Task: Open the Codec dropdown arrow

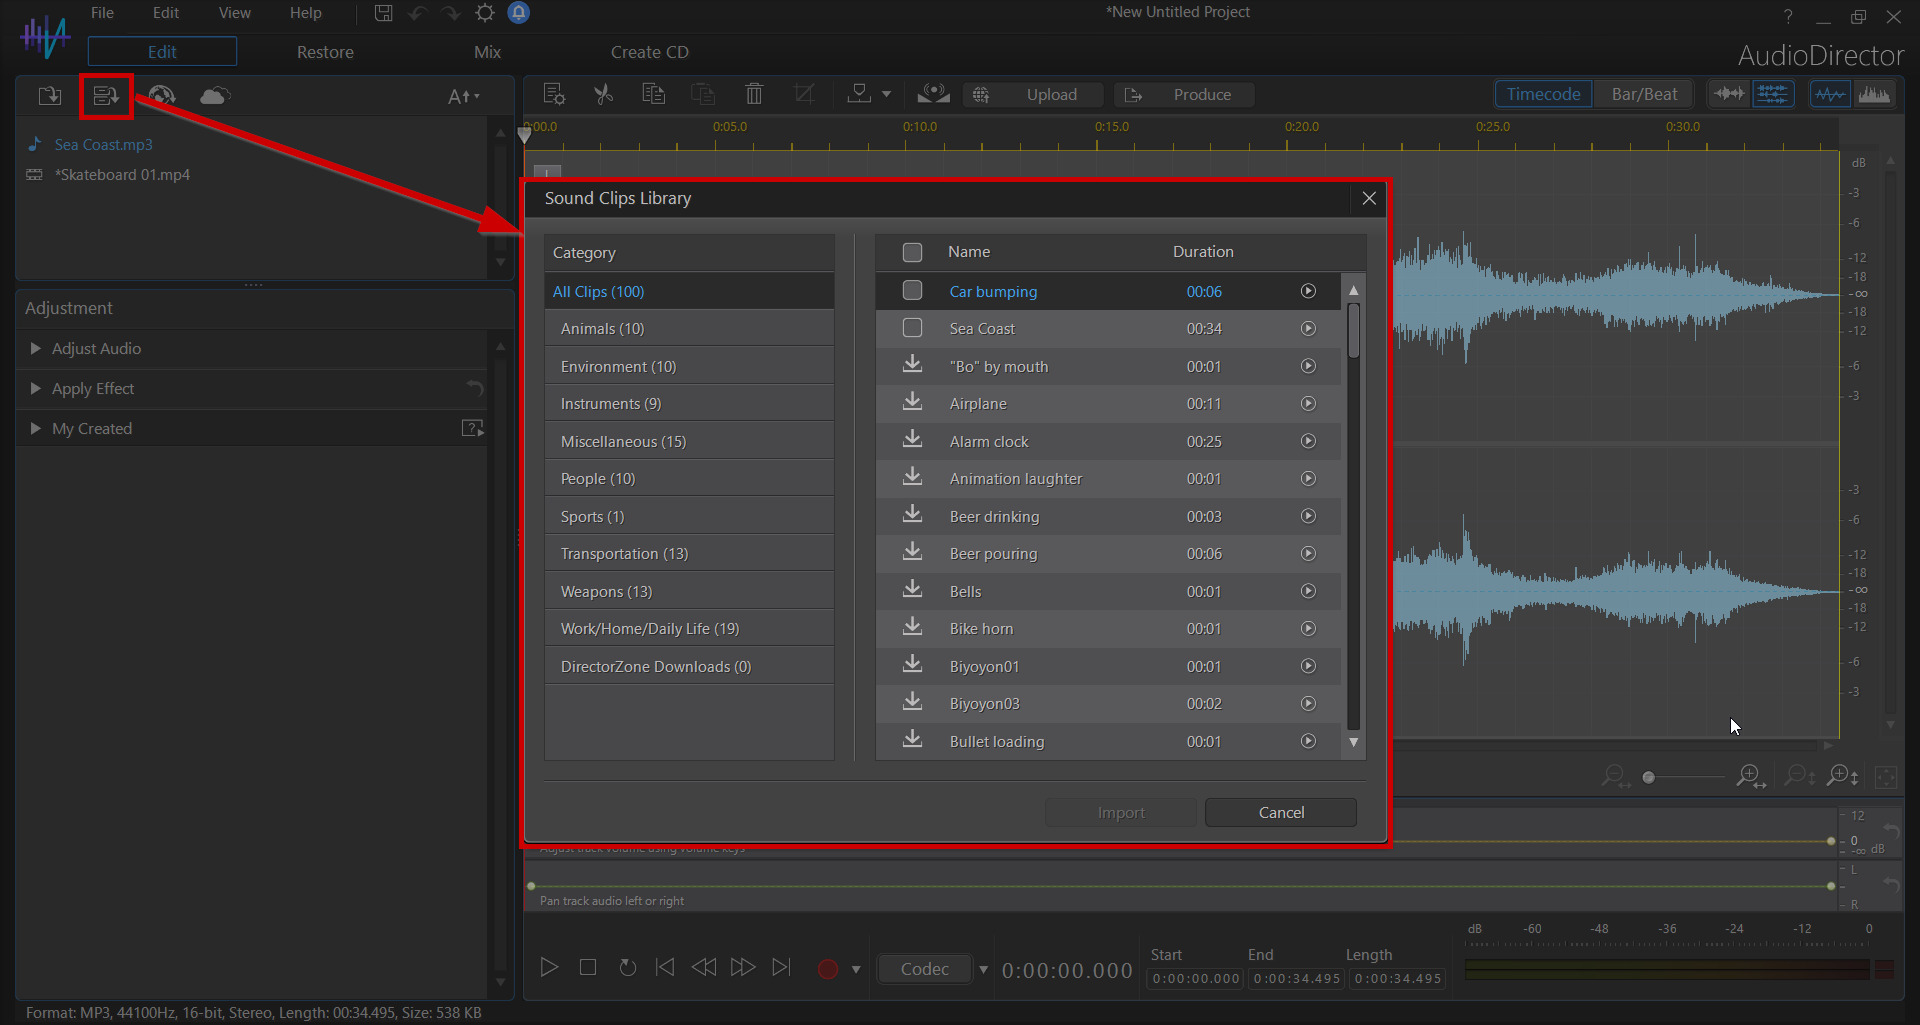Action: (983, 969)
